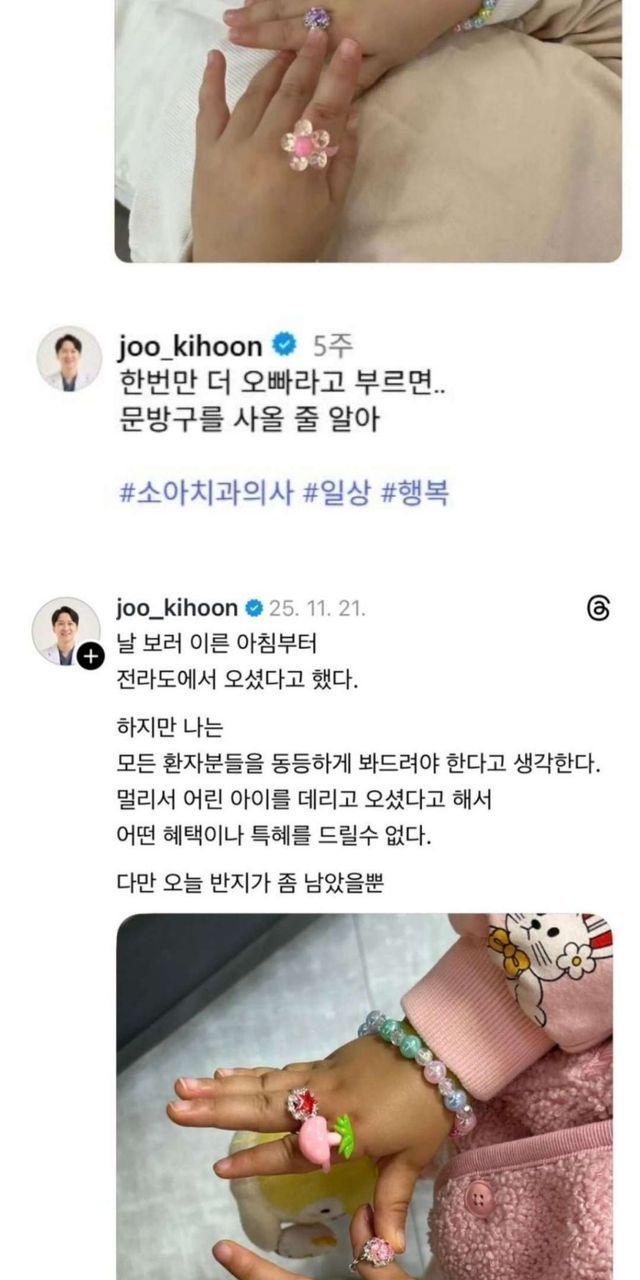This screenshot has width=640, height=1280.
Task: Click the 5주 timestamp
Action: pos(332,347)
